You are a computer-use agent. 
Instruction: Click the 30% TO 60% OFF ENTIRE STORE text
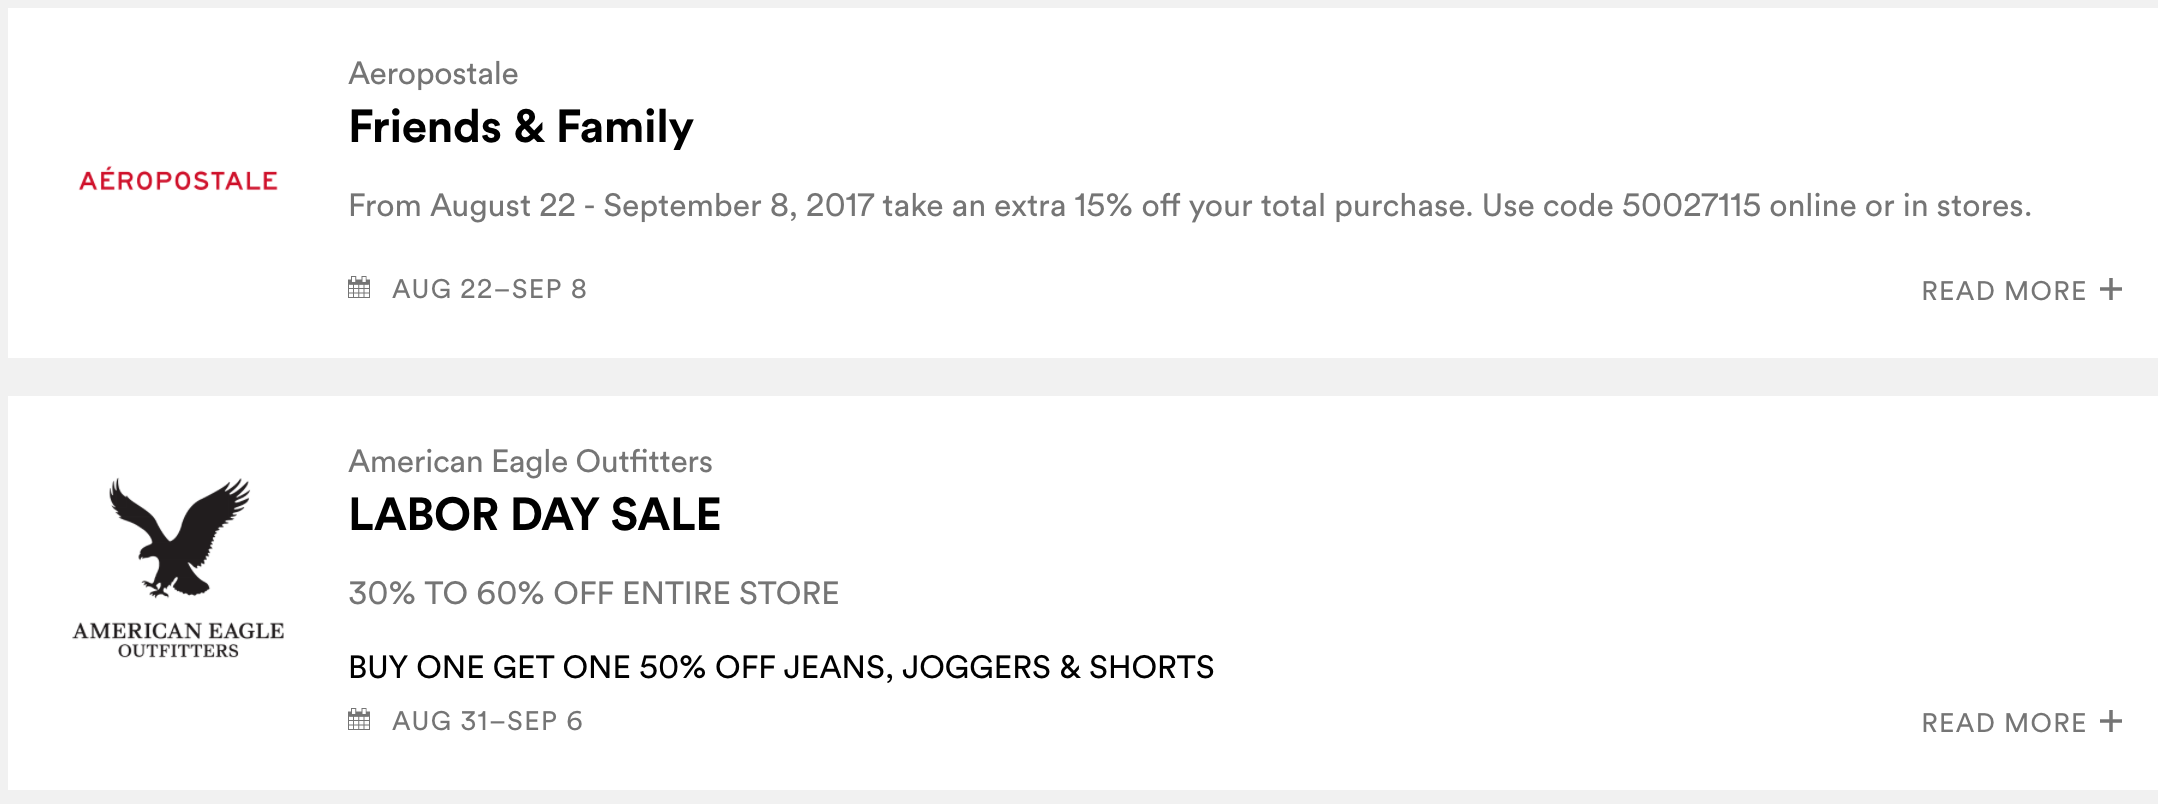click(593, 593)
